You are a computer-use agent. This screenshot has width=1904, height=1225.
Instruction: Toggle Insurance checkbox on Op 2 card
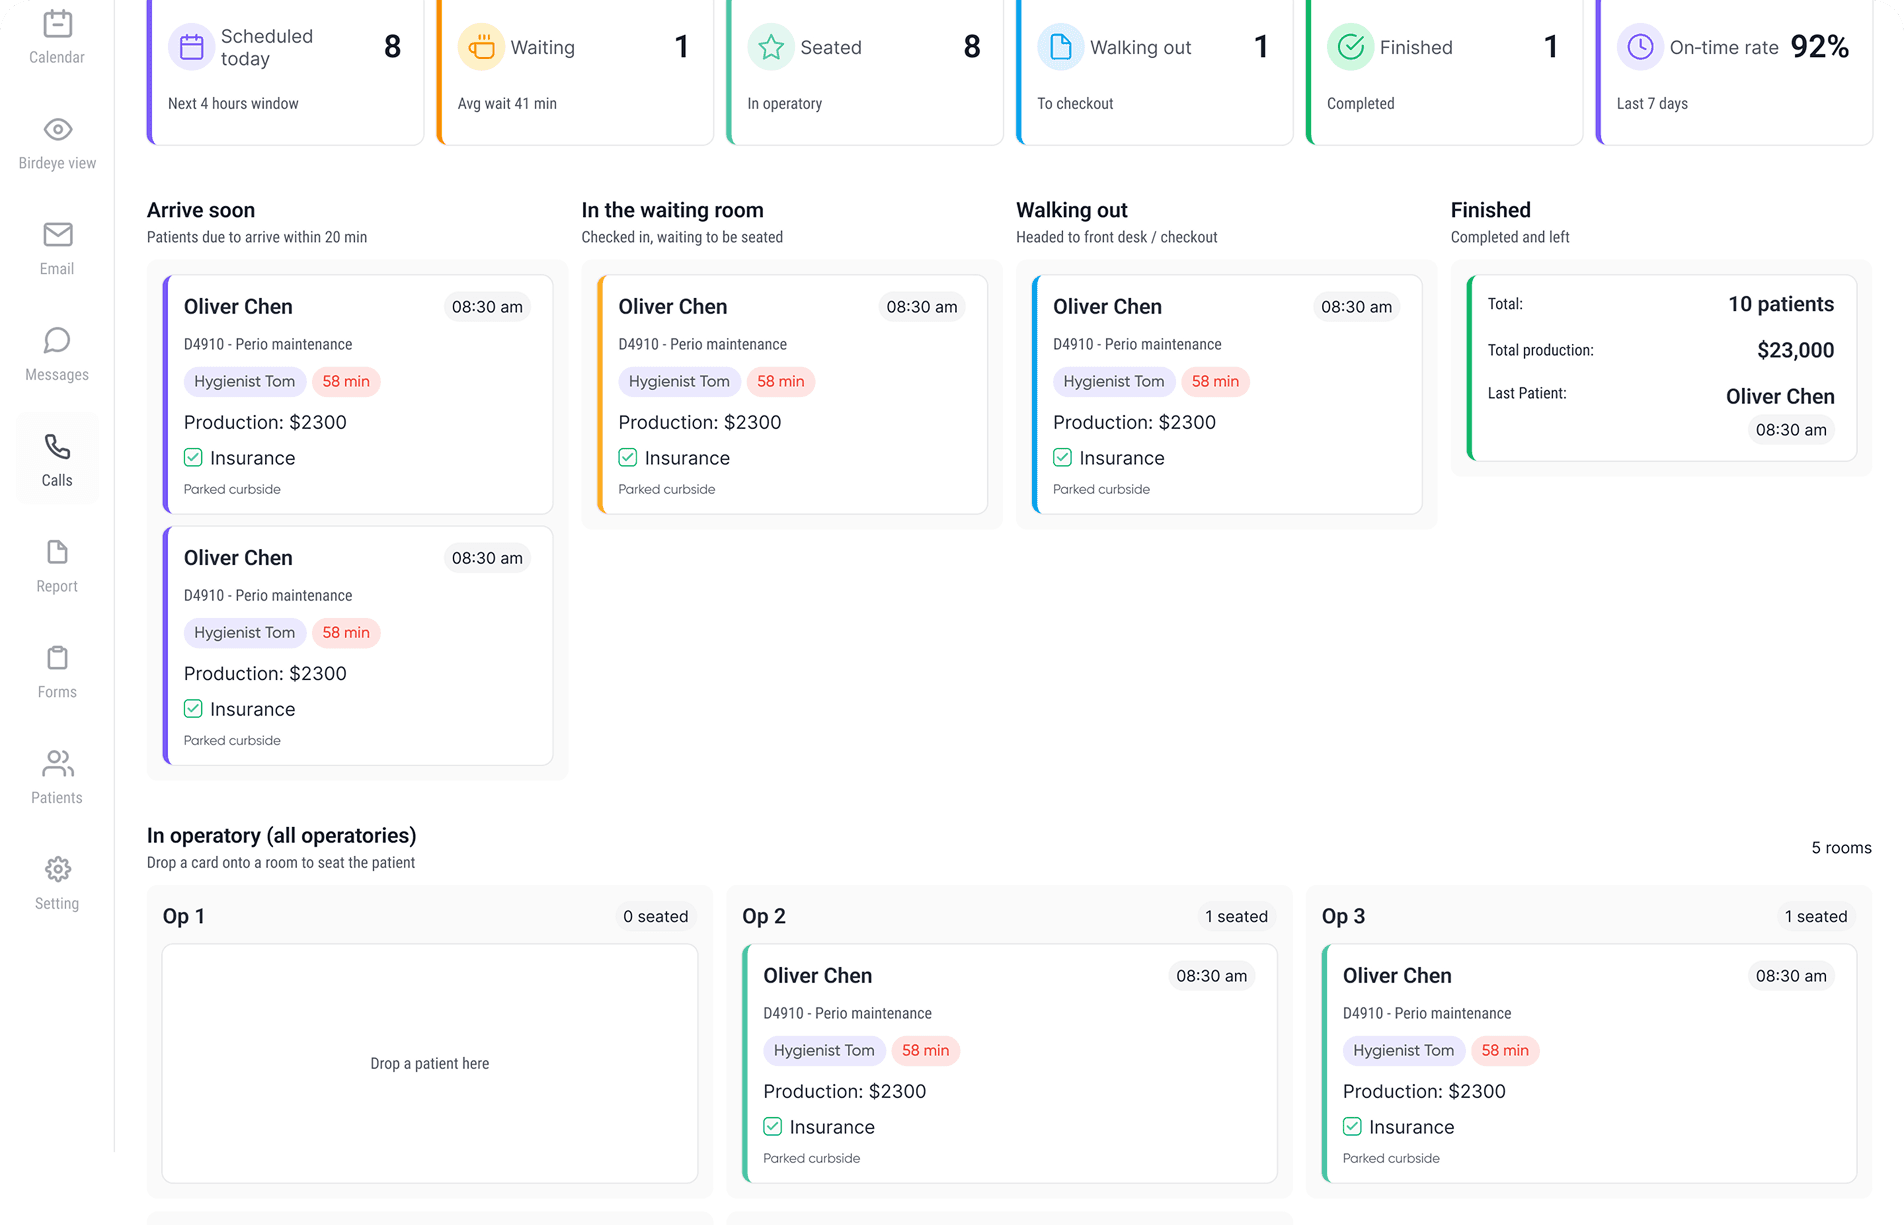(773, 1127)
